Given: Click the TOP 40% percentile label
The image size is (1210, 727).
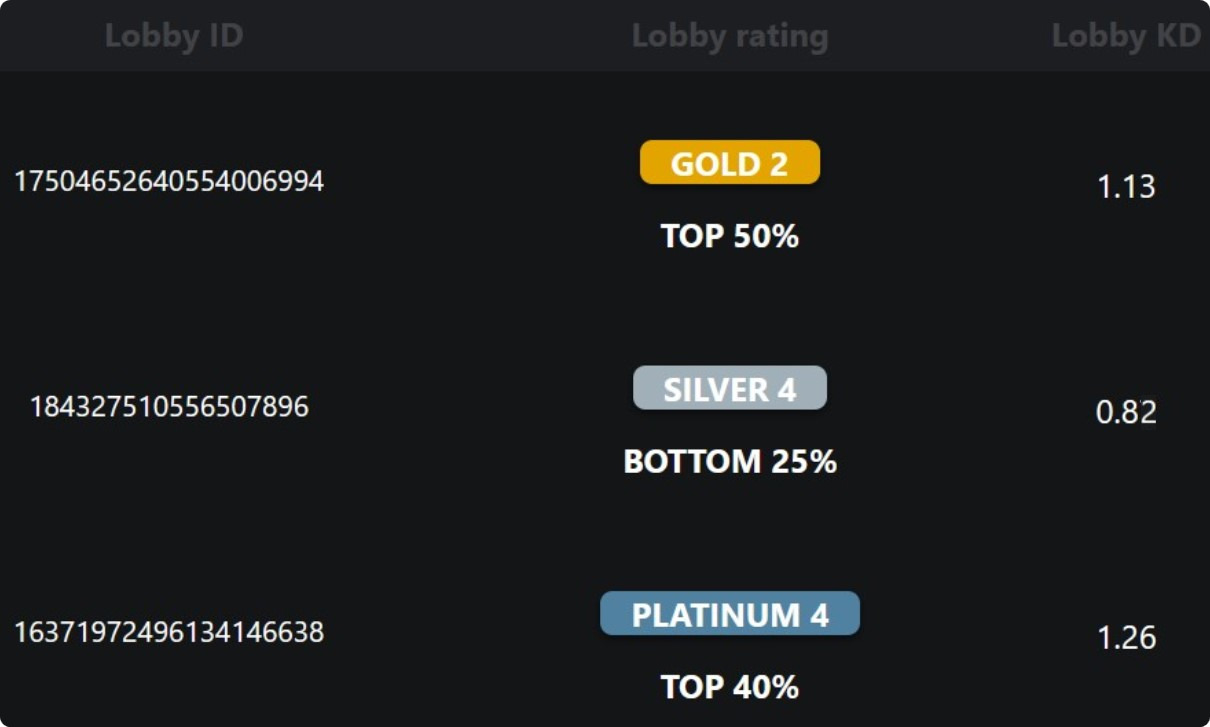Looking at the screenshot, I should tap(730, 687).
